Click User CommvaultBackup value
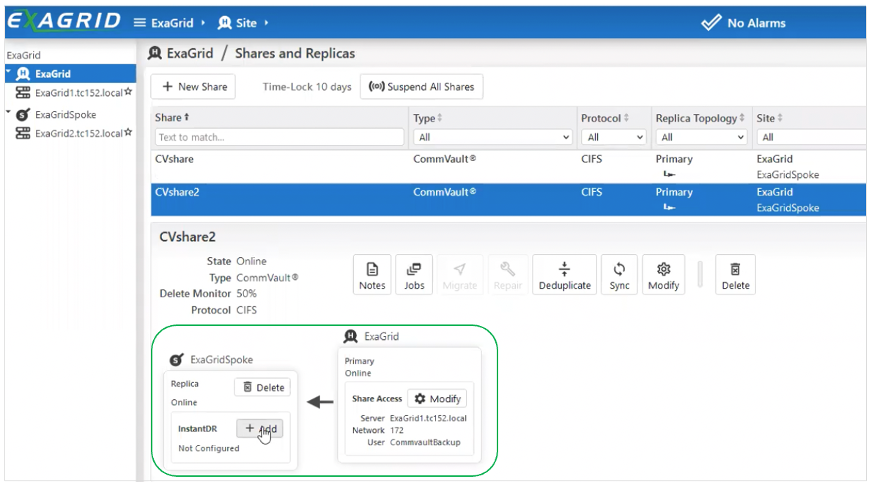The height and width of the screenshot is (490, 878). click(425, 442)
